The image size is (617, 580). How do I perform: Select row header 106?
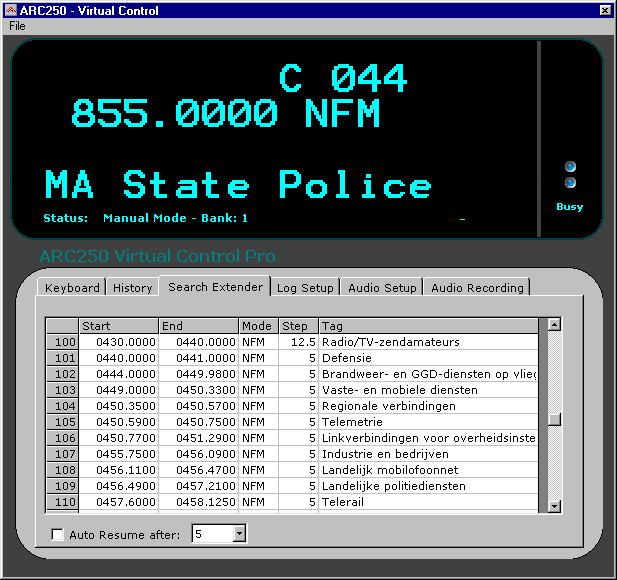63,438
